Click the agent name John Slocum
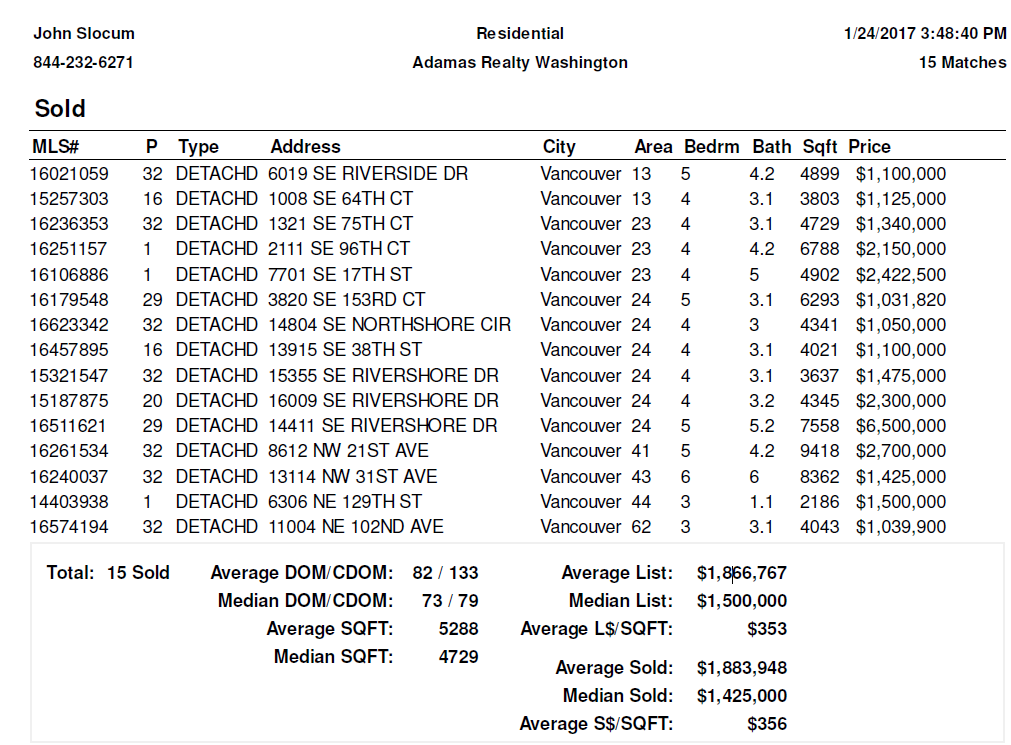This screenshot has width=1011, height=745. [84, 34]
